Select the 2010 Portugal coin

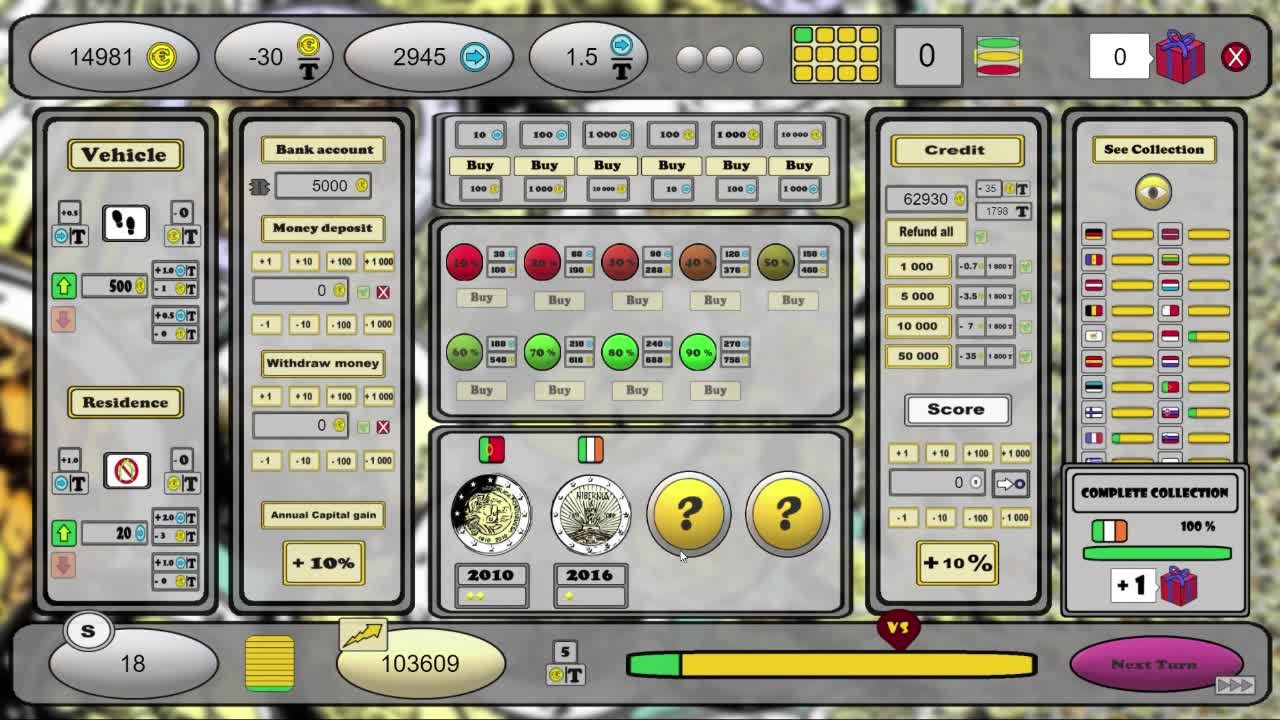(x=490, y=515)
